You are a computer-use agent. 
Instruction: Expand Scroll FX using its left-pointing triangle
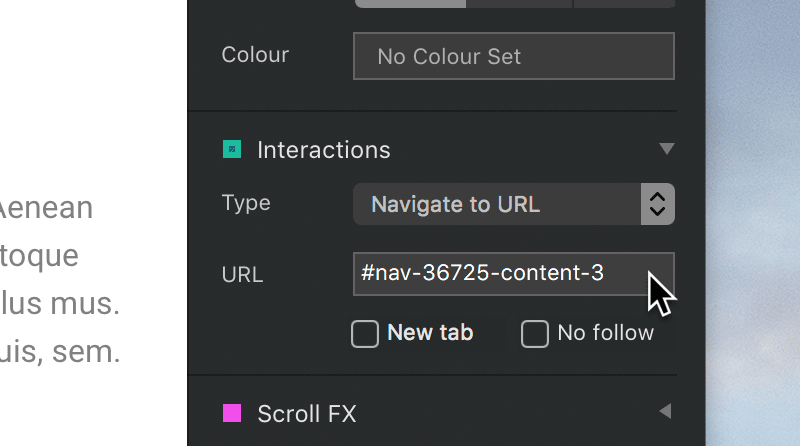point(665,411)
